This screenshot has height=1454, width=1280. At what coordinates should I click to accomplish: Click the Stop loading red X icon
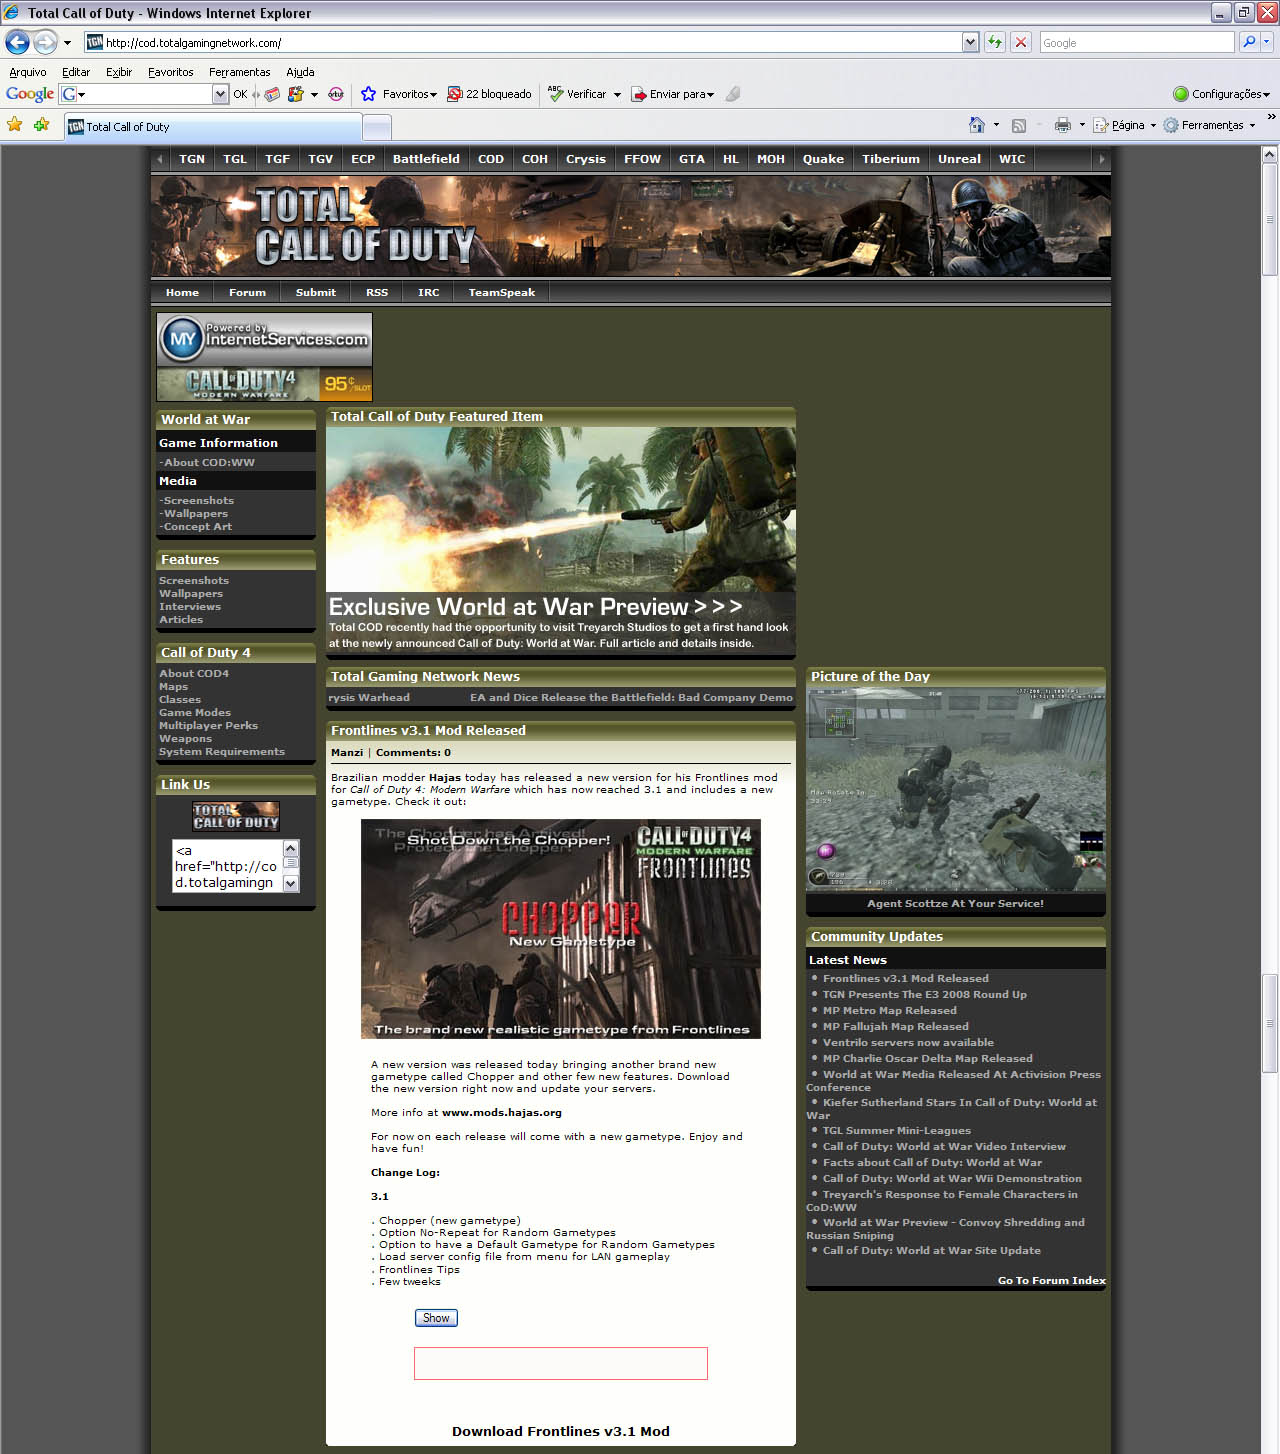(x=1020, y=42)
